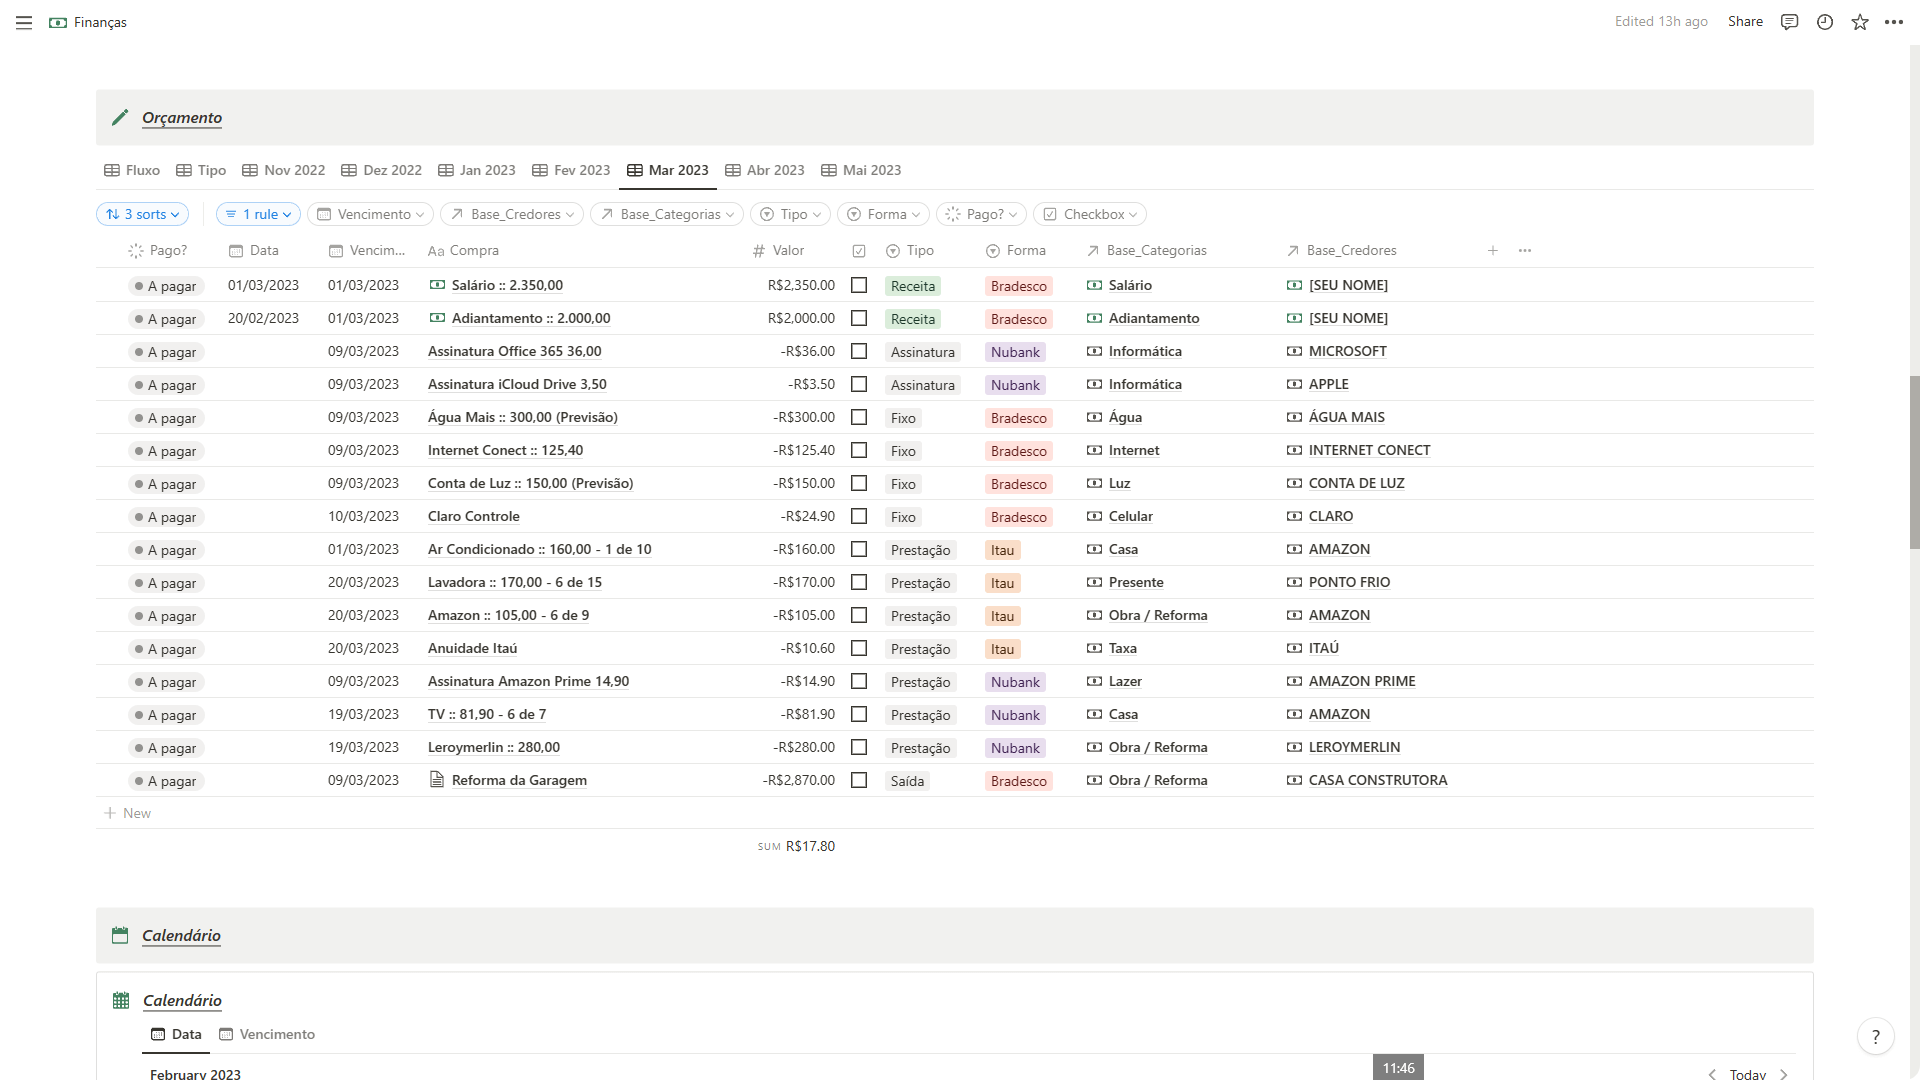
Task: Open the Checkbox filter dropdown
Action: 1090,214
